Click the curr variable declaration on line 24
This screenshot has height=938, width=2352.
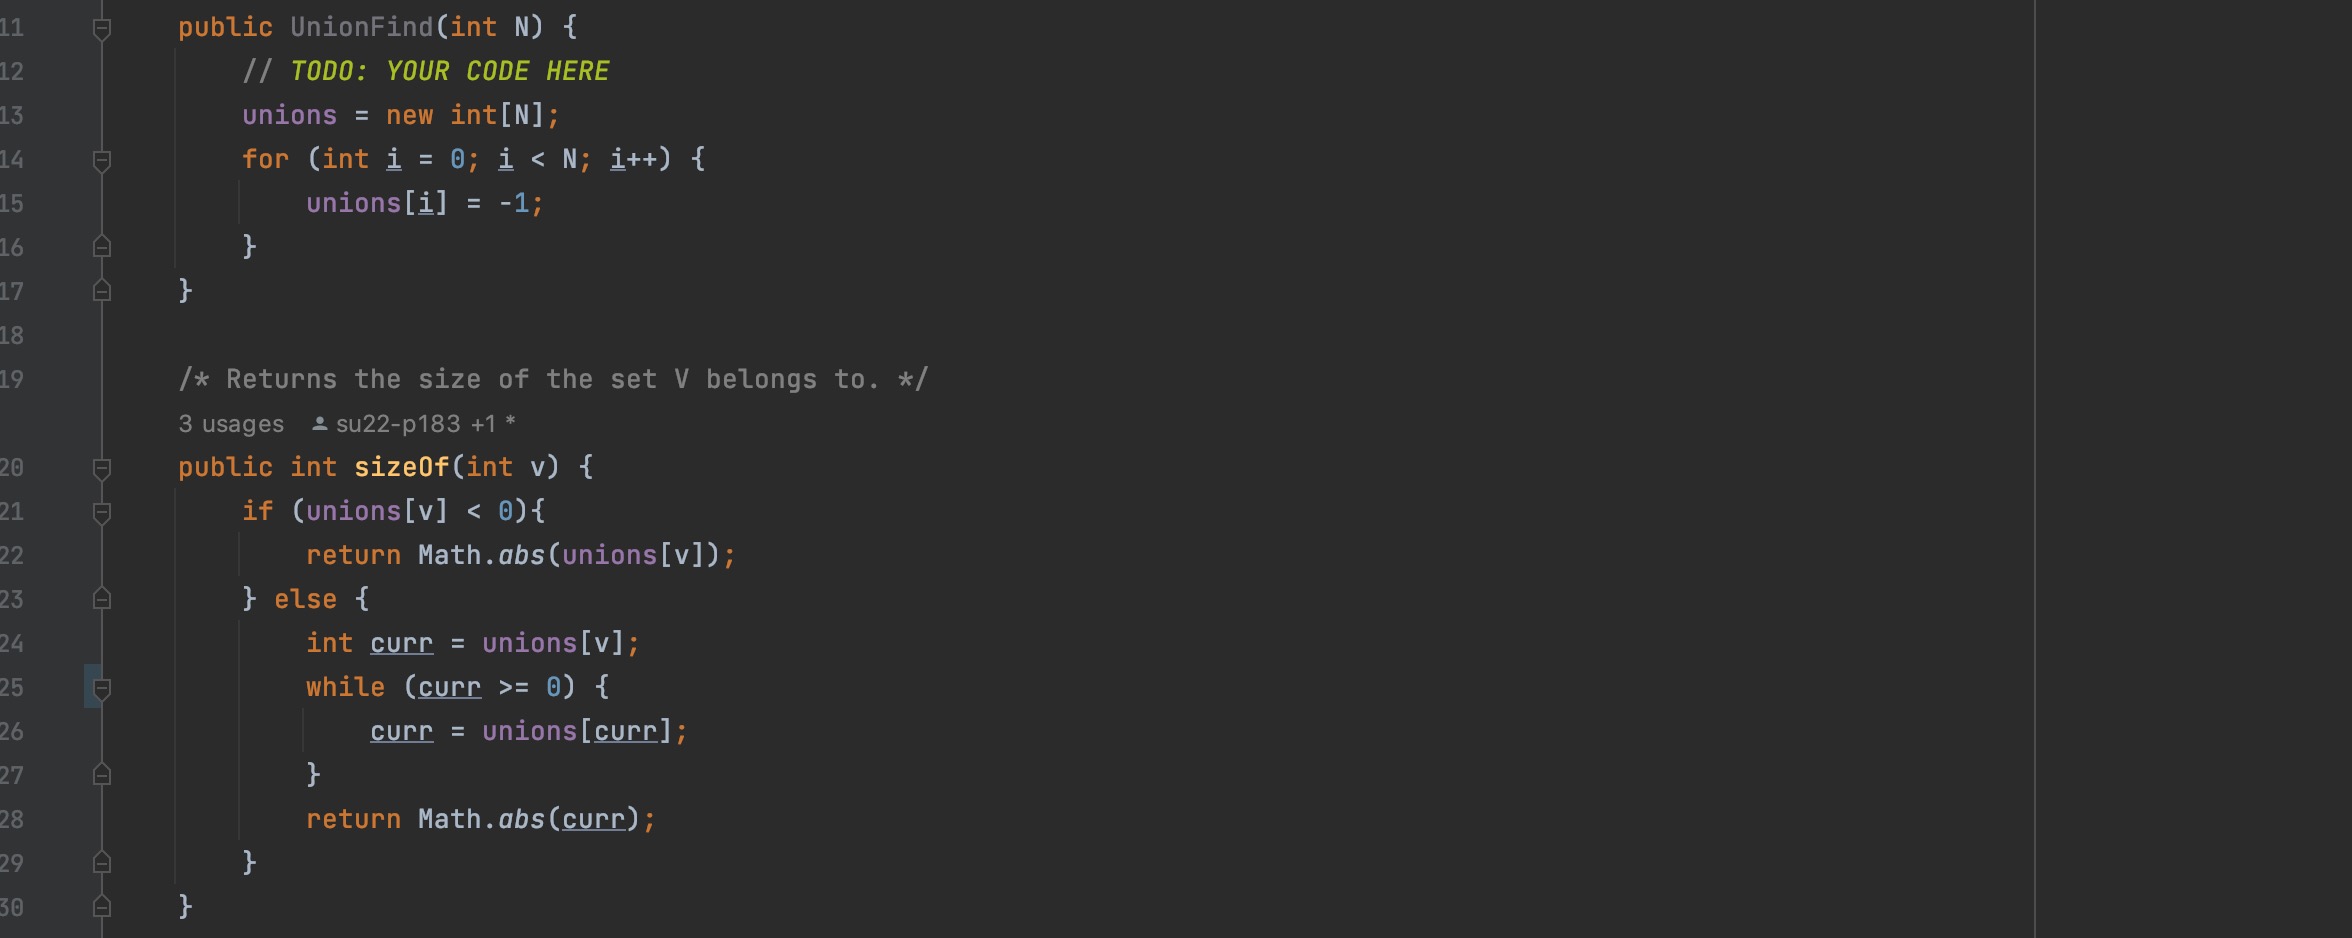401,643
